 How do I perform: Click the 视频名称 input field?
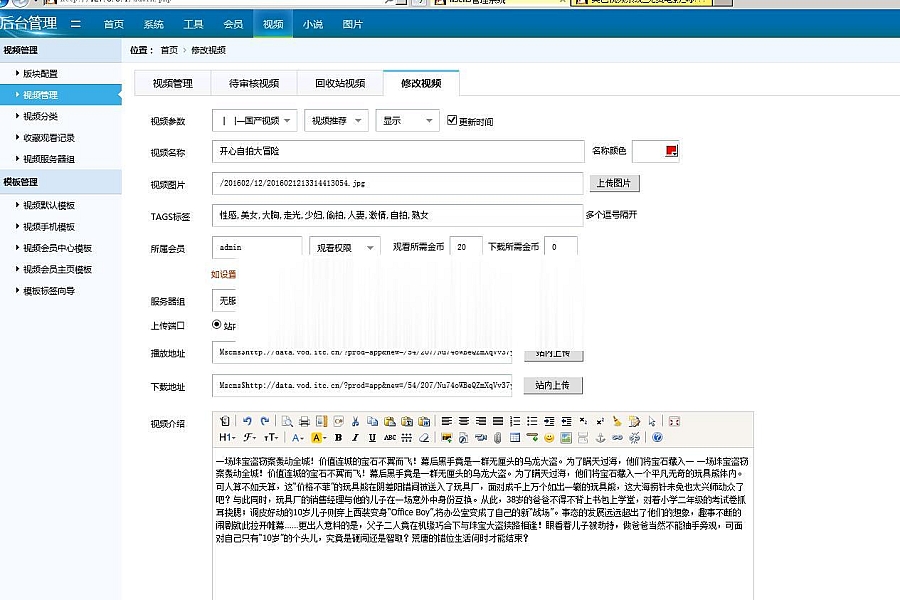pos(398,152)
